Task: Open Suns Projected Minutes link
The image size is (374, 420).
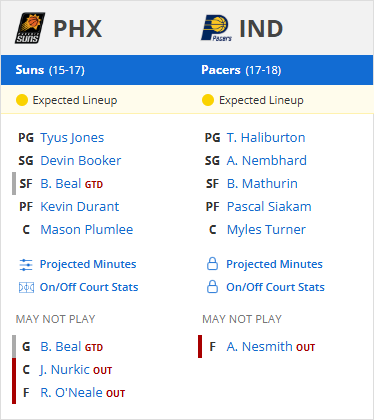Action: click(x=88, y=264)
